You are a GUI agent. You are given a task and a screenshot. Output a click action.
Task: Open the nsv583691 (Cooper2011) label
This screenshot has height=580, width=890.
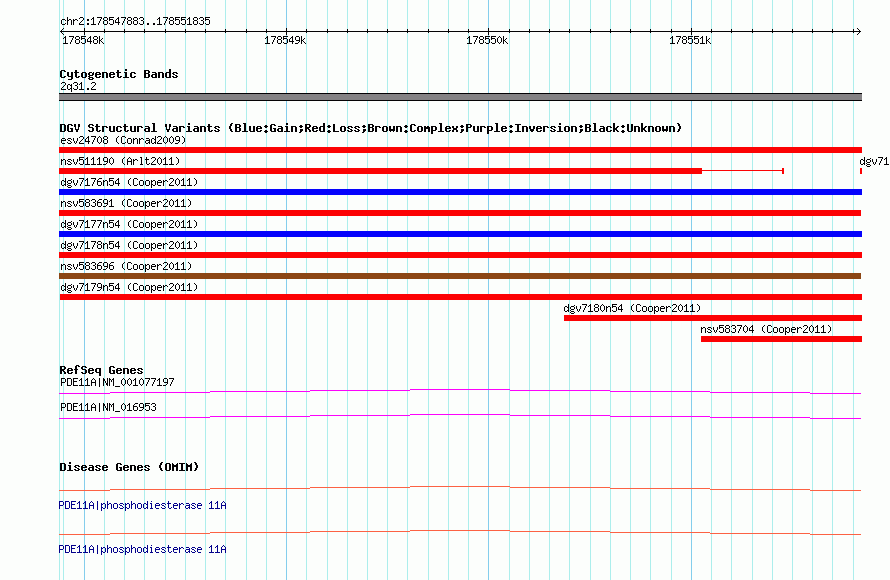coord(126,203)
